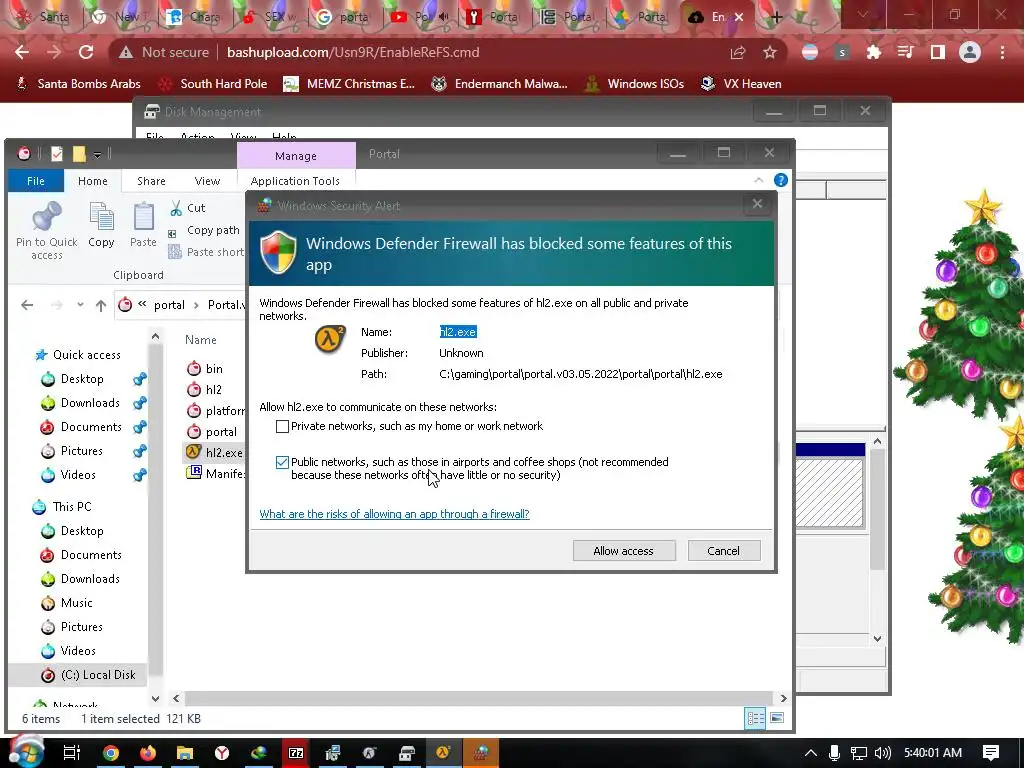The height and width of the screenshot is (768, 1024).
Task: Go back in Chrome browser
Action: coord(22,52)
